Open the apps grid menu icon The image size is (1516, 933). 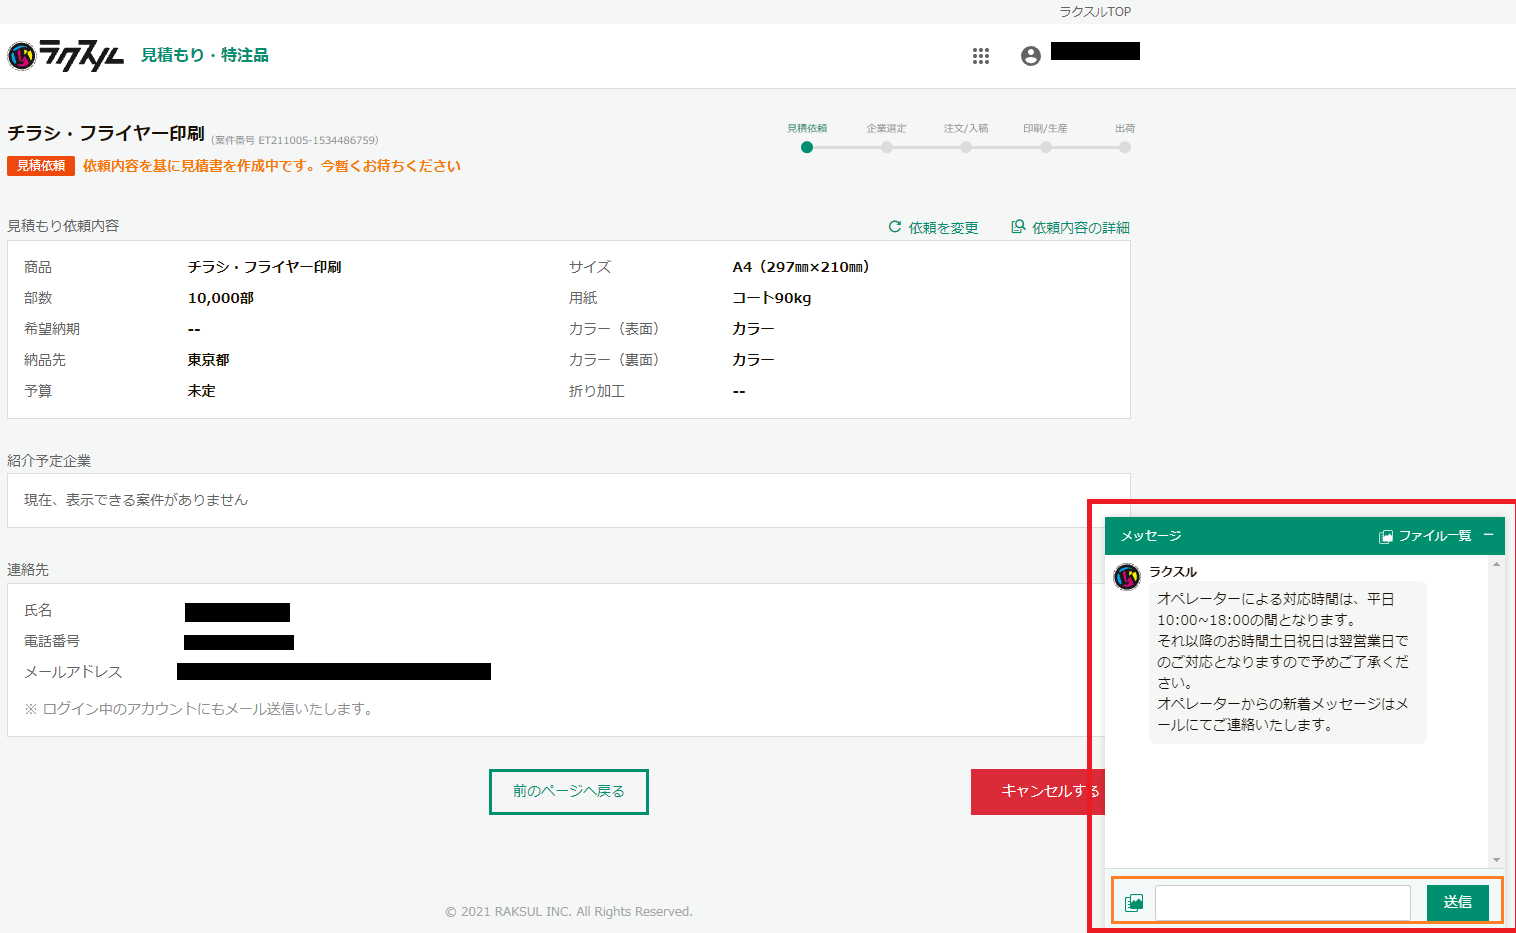pyautogui.click(x=981, y=56)
